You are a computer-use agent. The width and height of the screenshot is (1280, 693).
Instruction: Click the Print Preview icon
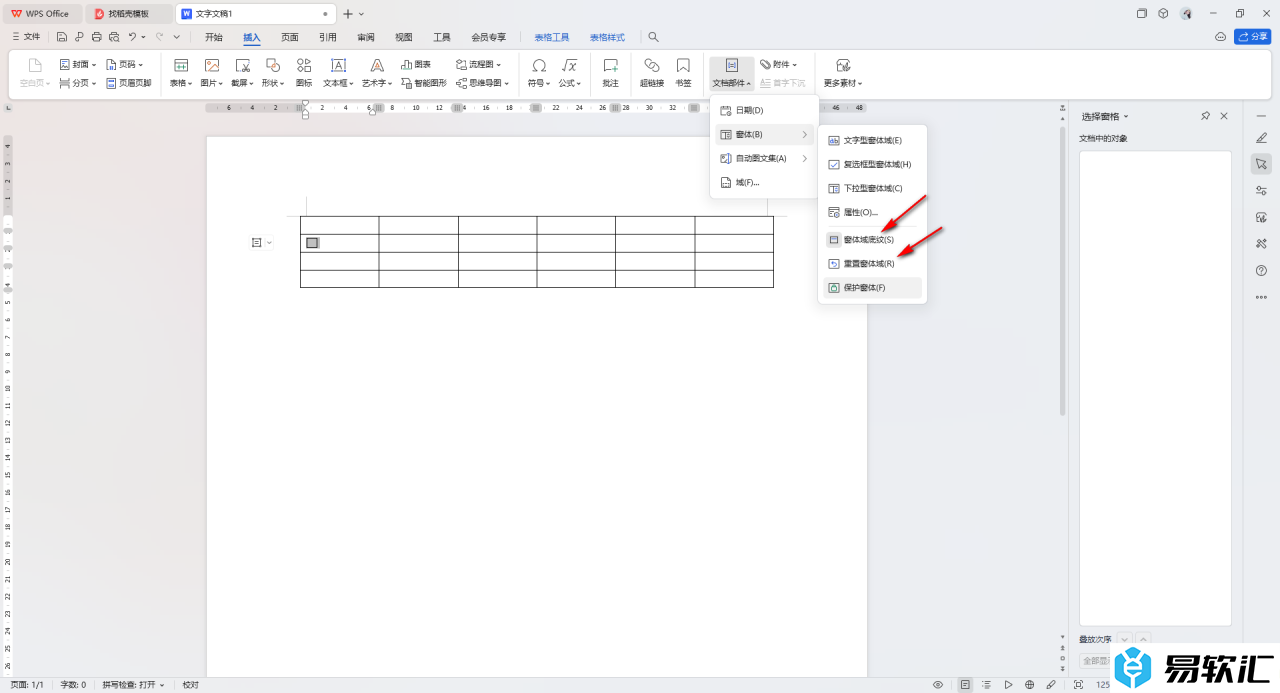(x=113, y=37)
